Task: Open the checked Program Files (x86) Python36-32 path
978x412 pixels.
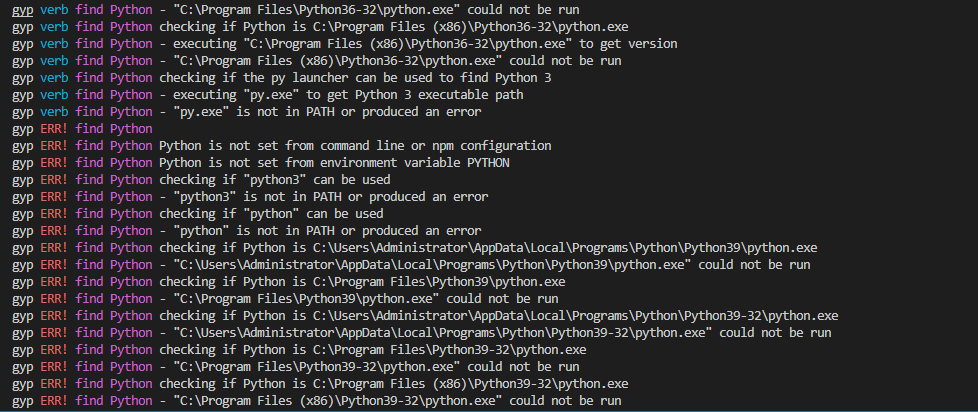Action: (470, 27)
